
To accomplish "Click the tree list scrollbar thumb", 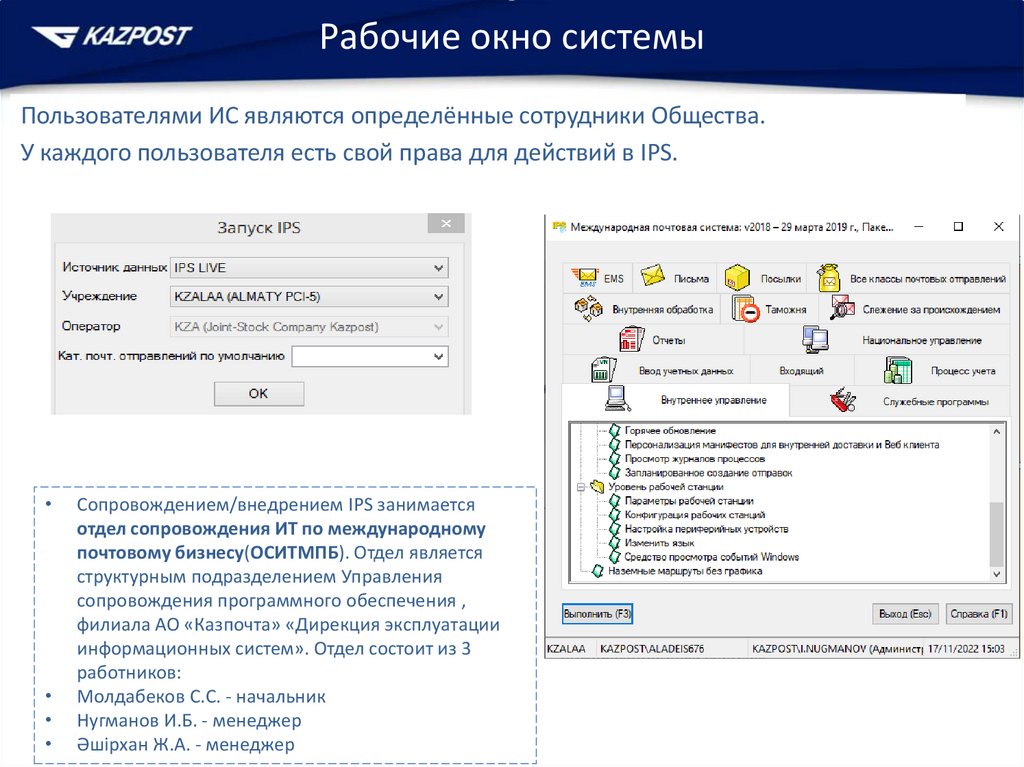I will [x=997, y=534].
